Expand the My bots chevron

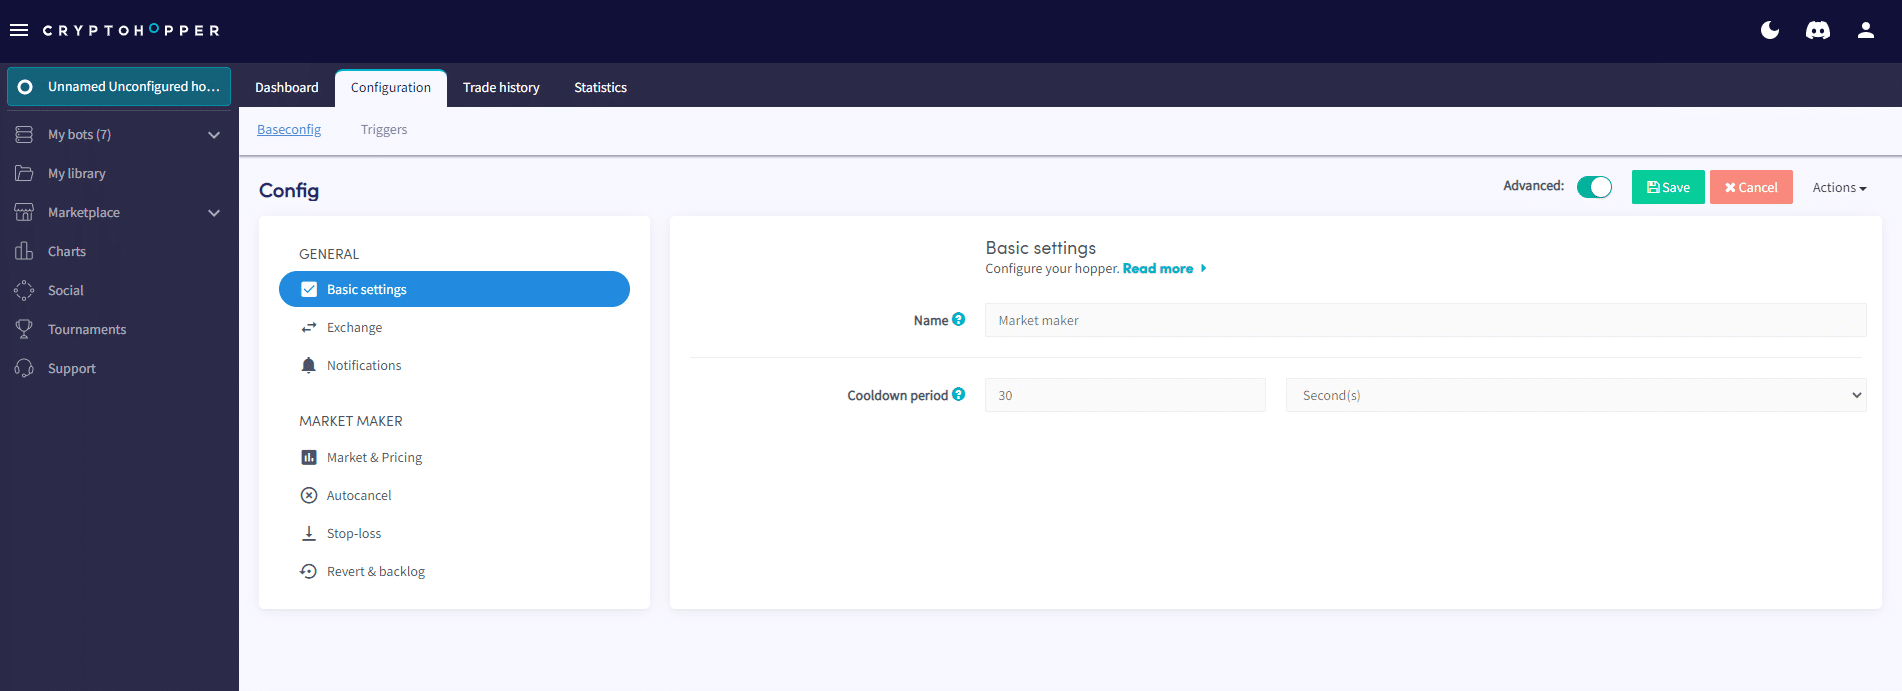point(214,135)
